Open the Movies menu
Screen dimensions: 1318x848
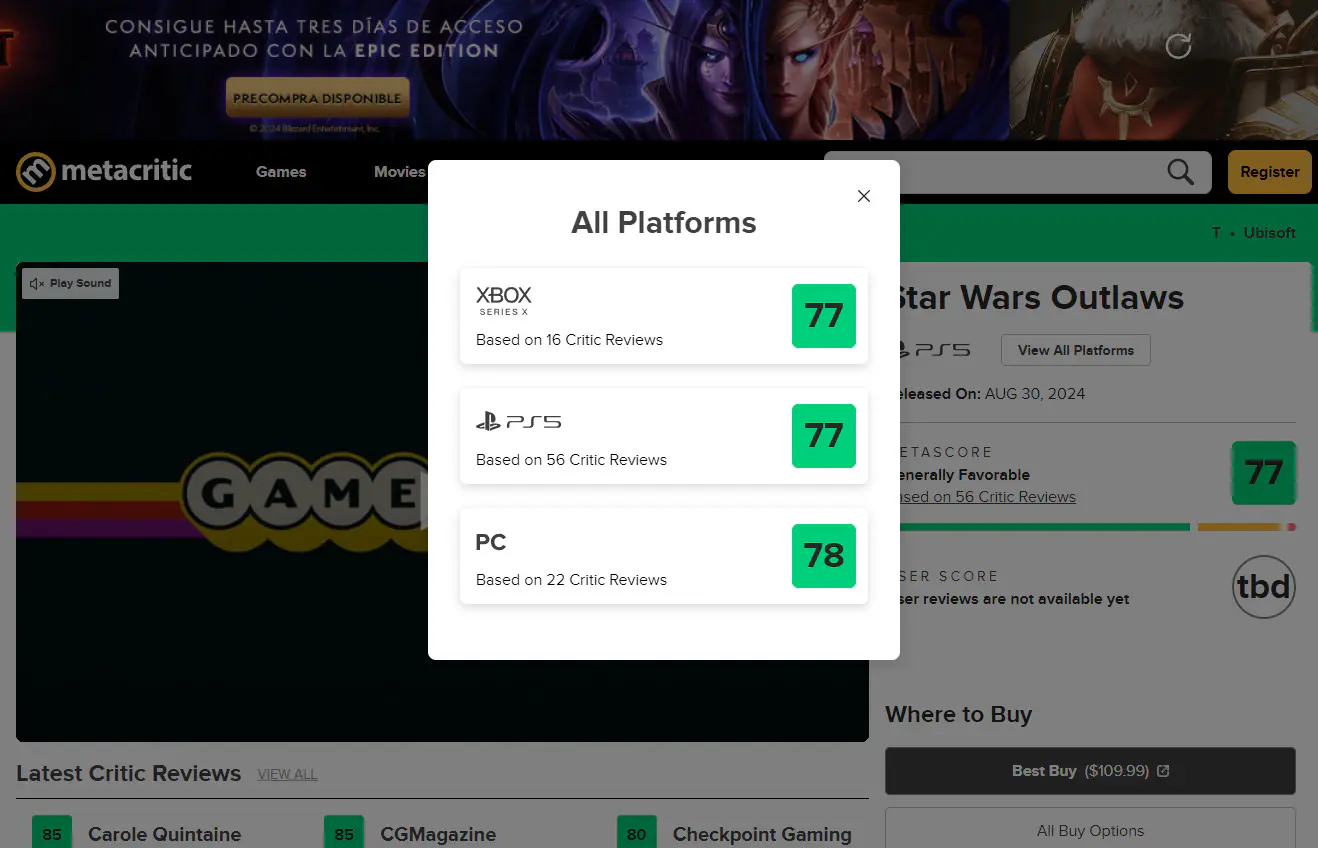pos(399,172)
